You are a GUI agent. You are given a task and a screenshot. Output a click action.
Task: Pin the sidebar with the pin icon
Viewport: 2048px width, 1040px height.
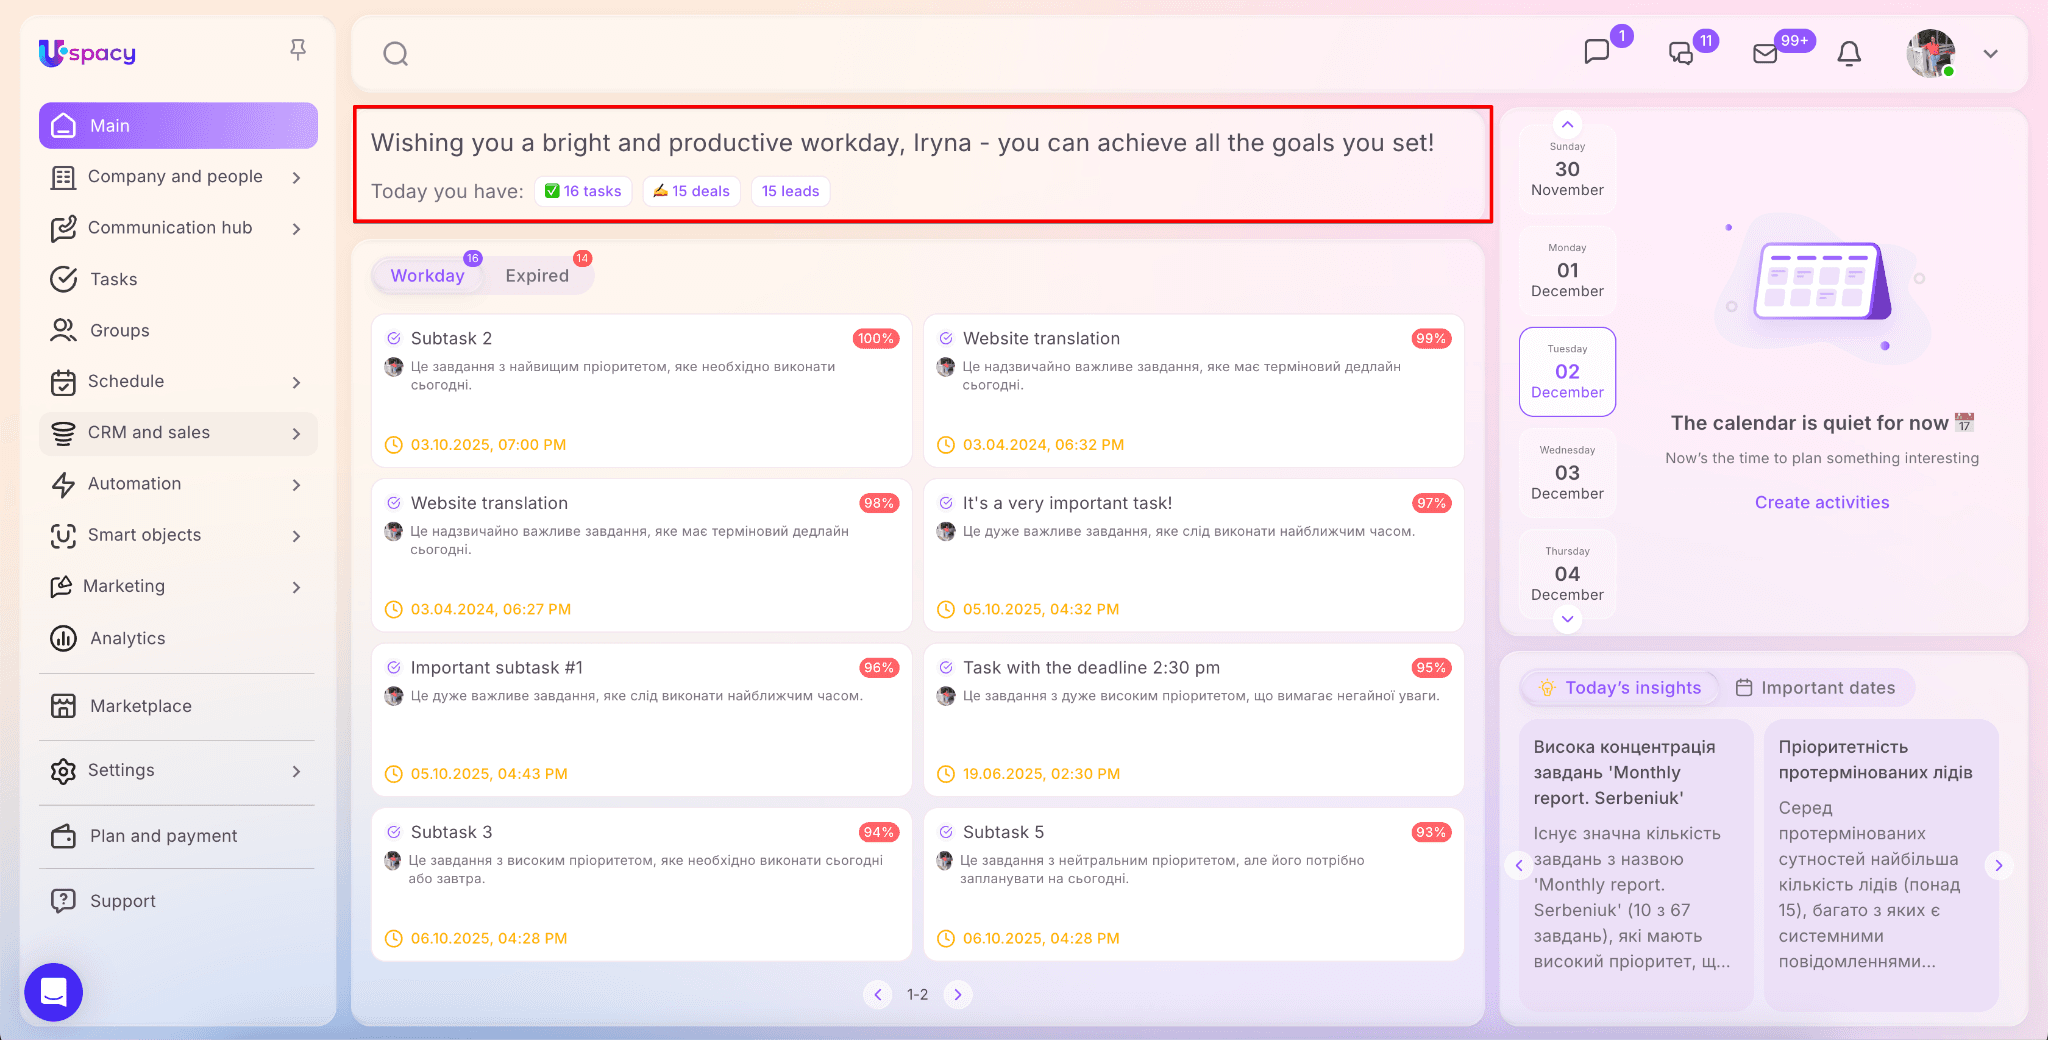coord(298,50)
